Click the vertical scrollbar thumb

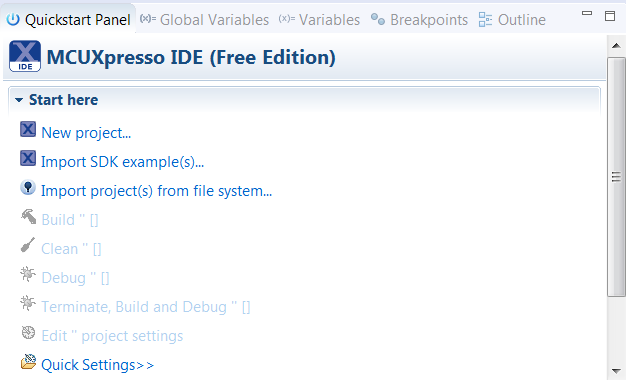[616, 176]
